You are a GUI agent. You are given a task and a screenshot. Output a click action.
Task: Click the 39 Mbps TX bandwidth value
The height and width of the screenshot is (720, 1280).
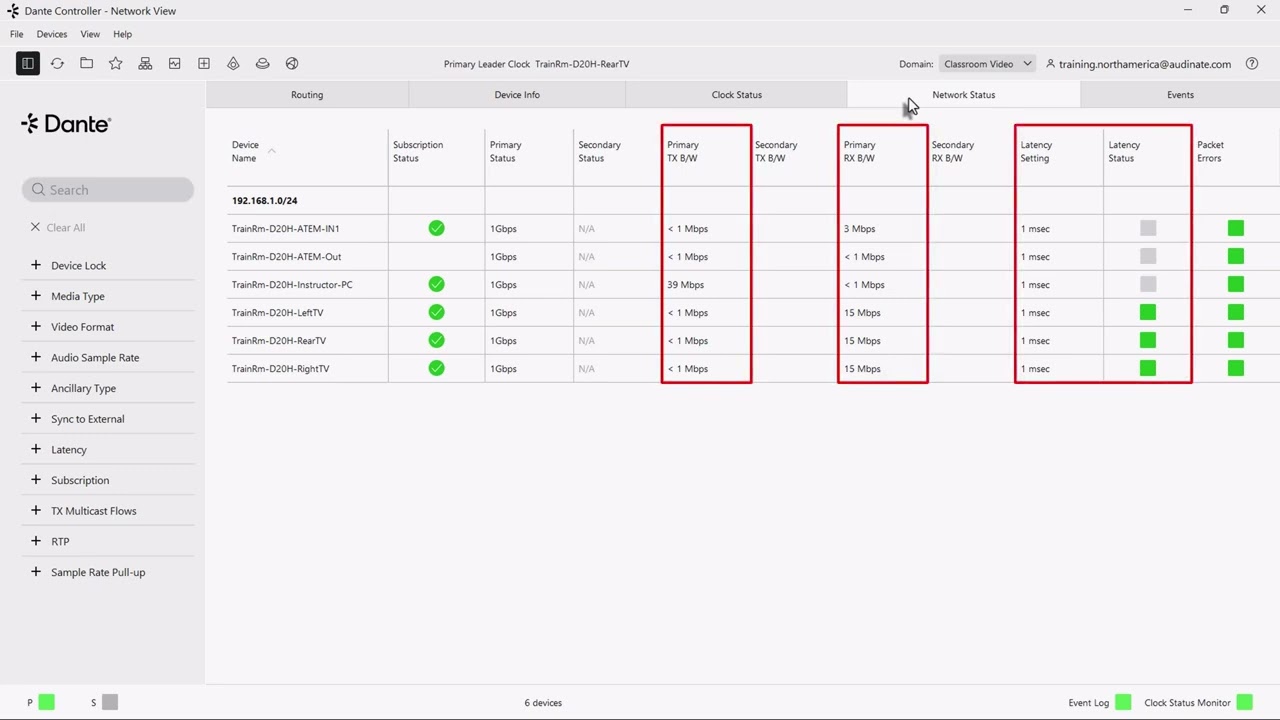click(686, 285)
